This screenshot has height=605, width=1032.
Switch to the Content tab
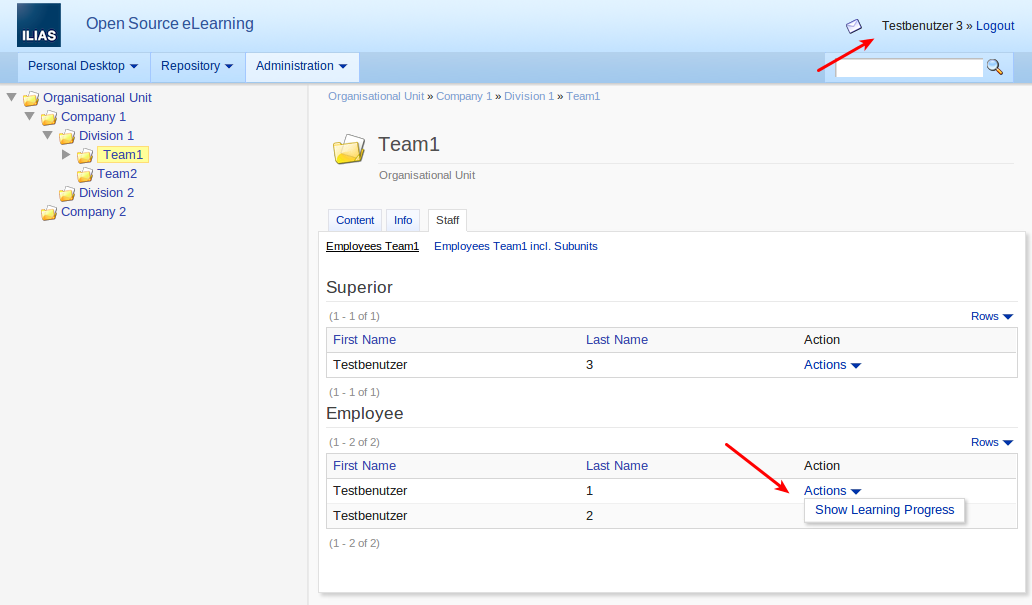(355, 220)
